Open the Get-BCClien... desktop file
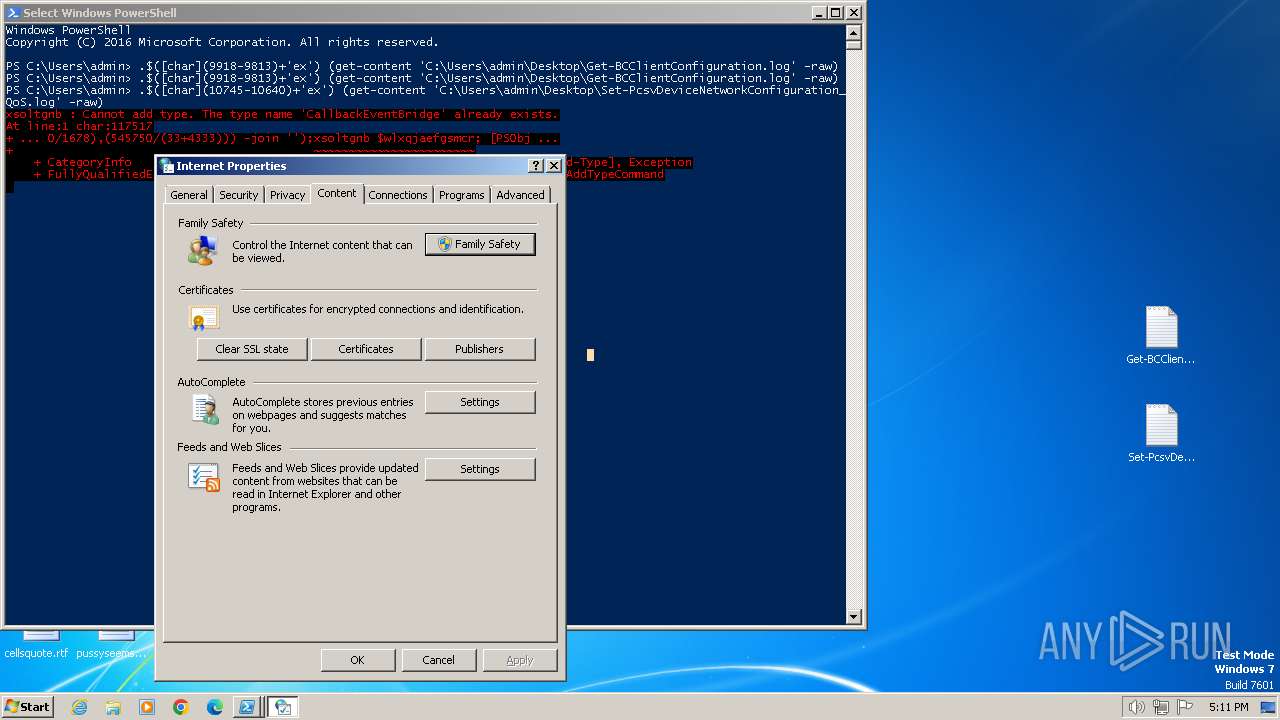The image size is (1280, 720). [x=1161, y=336]
